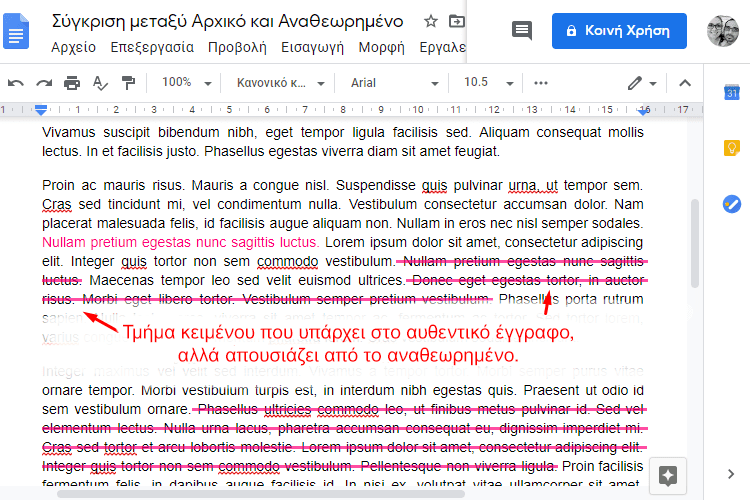The height and width of the screenshot is (500, 750).
Task: Select the paint format tool
Action: pos(128,83)
